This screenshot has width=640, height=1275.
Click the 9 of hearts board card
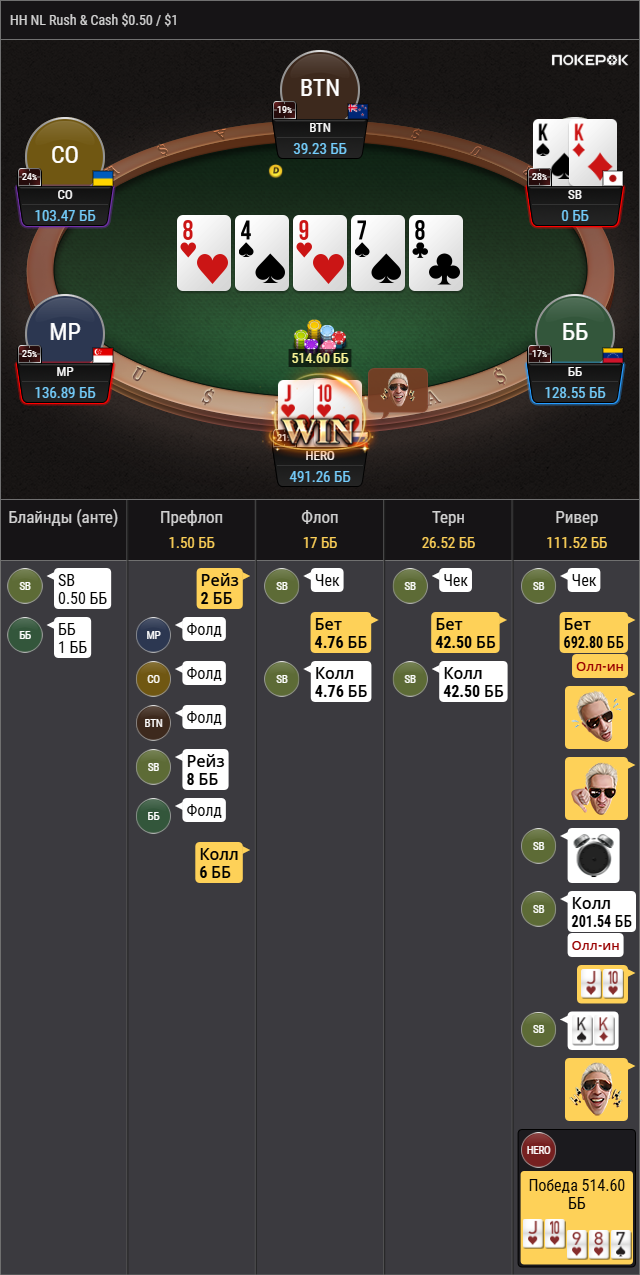320,253
